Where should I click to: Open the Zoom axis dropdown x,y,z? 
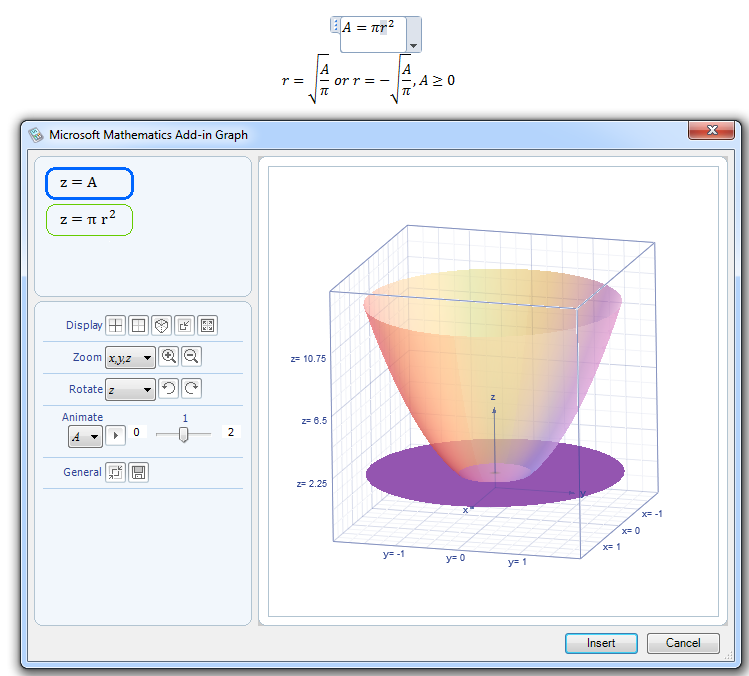click(x=130, y=357)
